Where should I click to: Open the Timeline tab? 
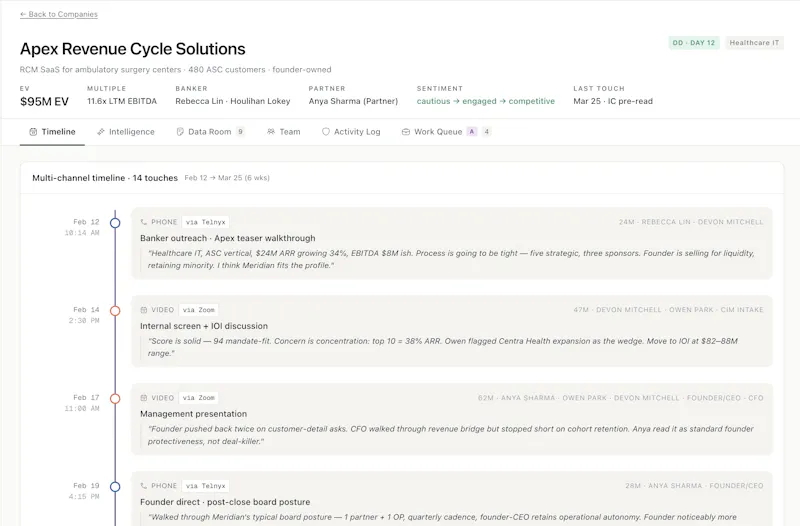[x=52, y=132]
